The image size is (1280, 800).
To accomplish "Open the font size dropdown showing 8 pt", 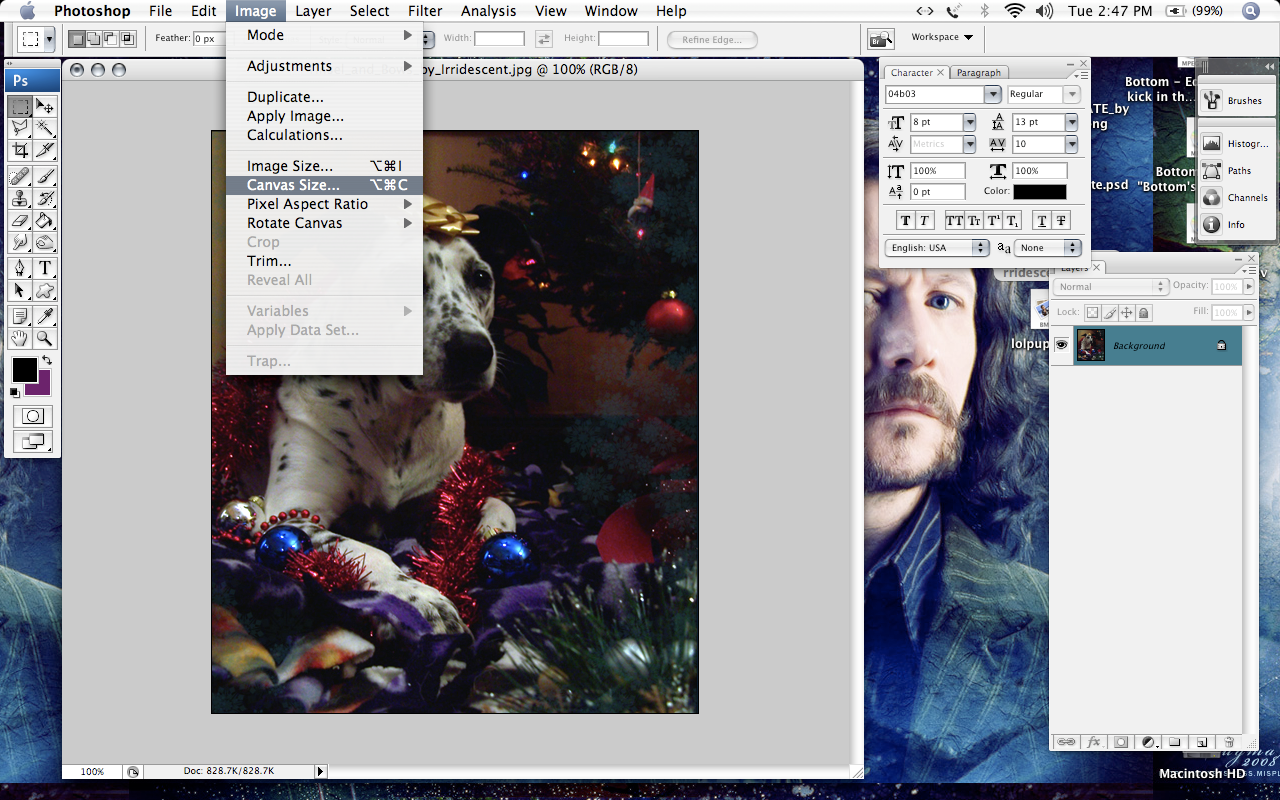I will point(969,122).
